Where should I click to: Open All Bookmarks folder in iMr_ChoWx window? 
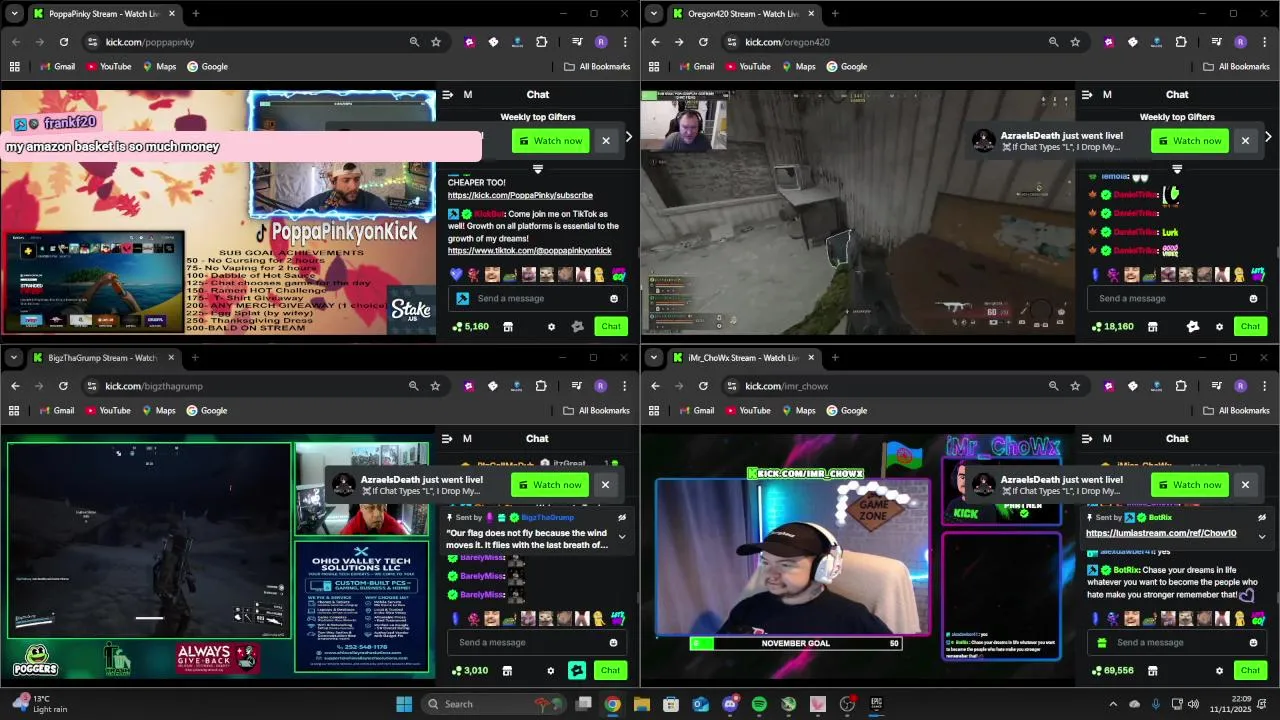[x=1236, y=411]
